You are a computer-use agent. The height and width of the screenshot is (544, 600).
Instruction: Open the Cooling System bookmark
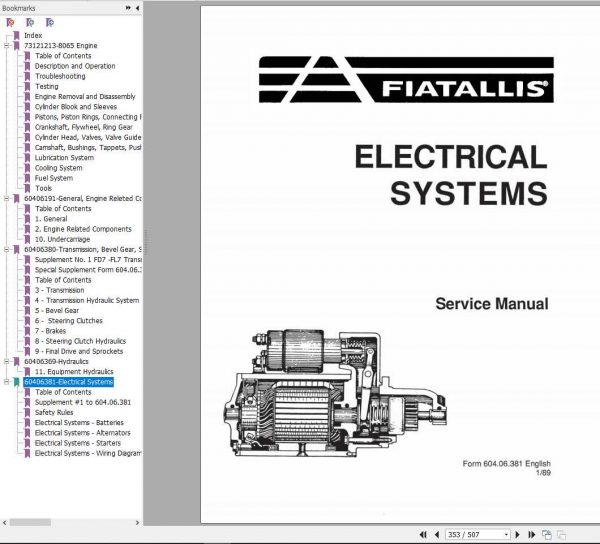point(59,168)
